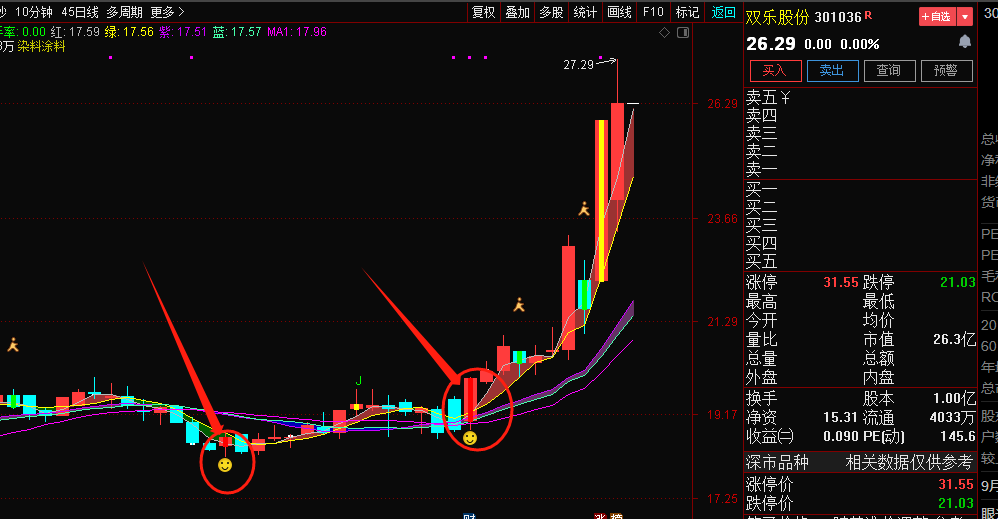Click the 染料涂料 sector link
The width and height of the screenshot is (998, 519).
click(41, 46)
